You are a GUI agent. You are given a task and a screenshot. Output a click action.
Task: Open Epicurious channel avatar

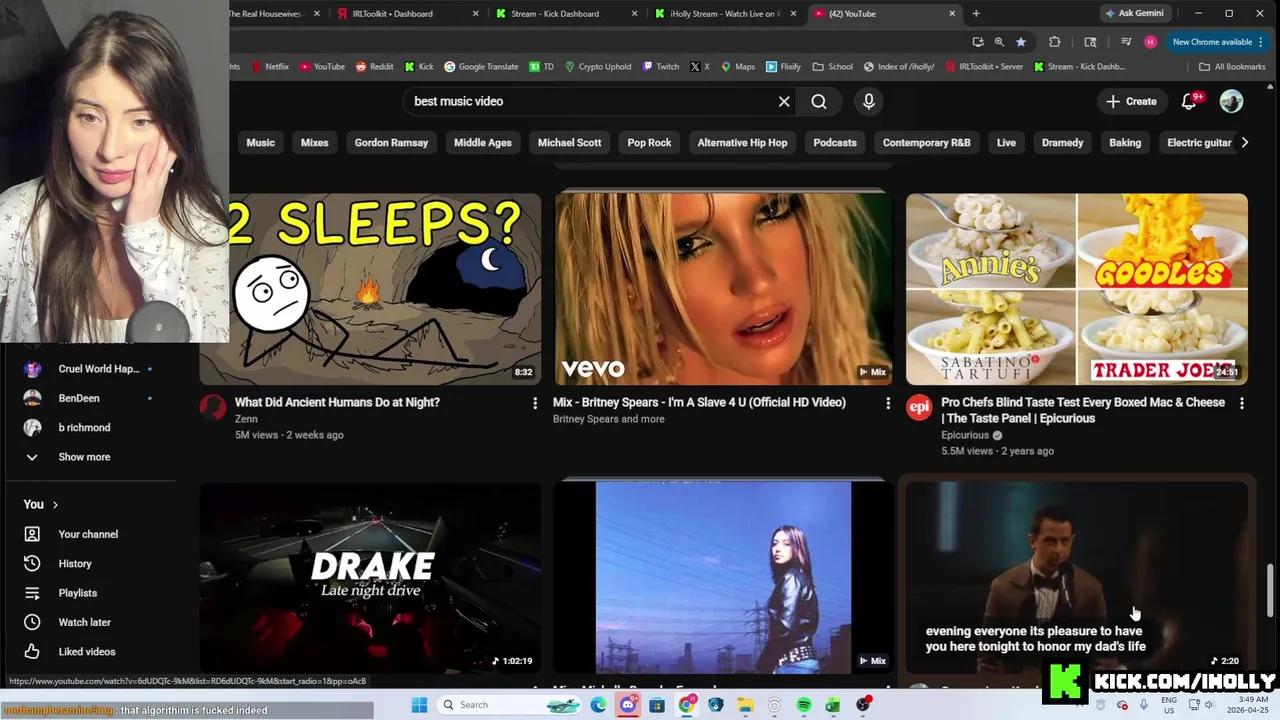919,406
